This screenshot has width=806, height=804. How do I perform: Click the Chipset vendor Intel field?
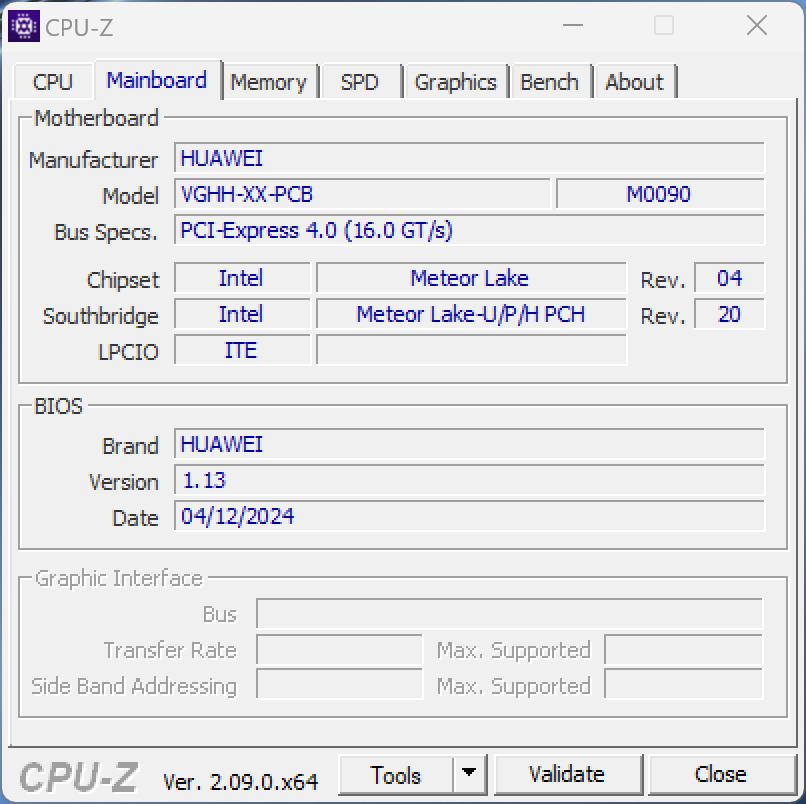pos(242,278)
